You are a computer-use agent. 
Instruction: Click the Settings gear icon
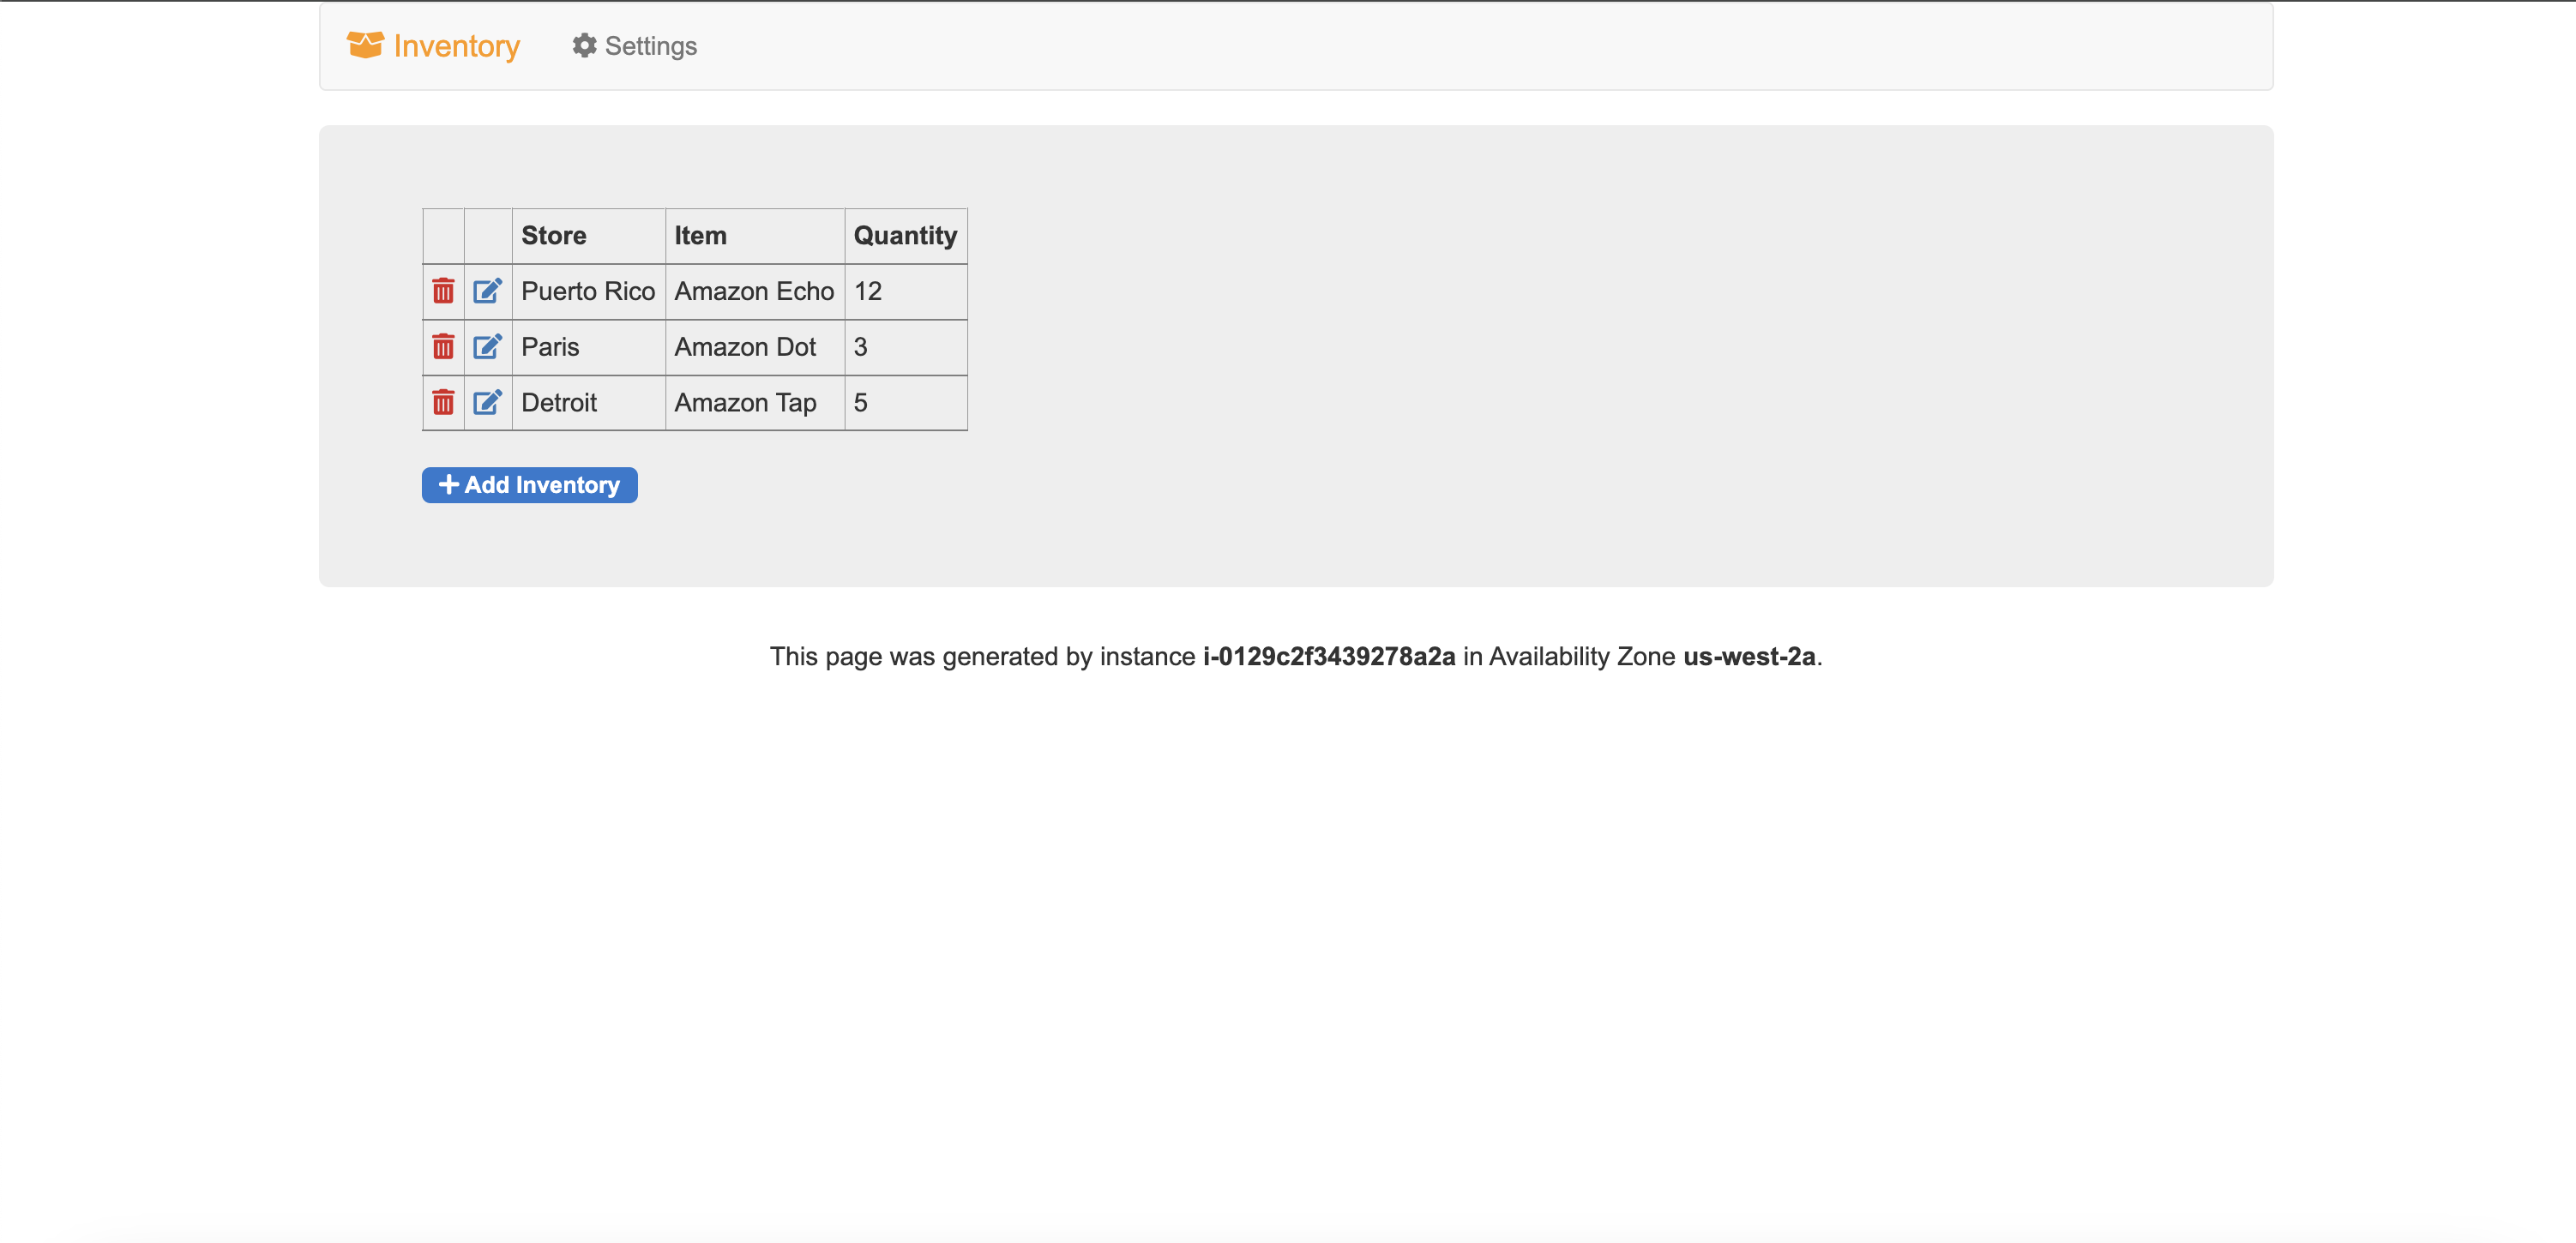coord(584,46)
